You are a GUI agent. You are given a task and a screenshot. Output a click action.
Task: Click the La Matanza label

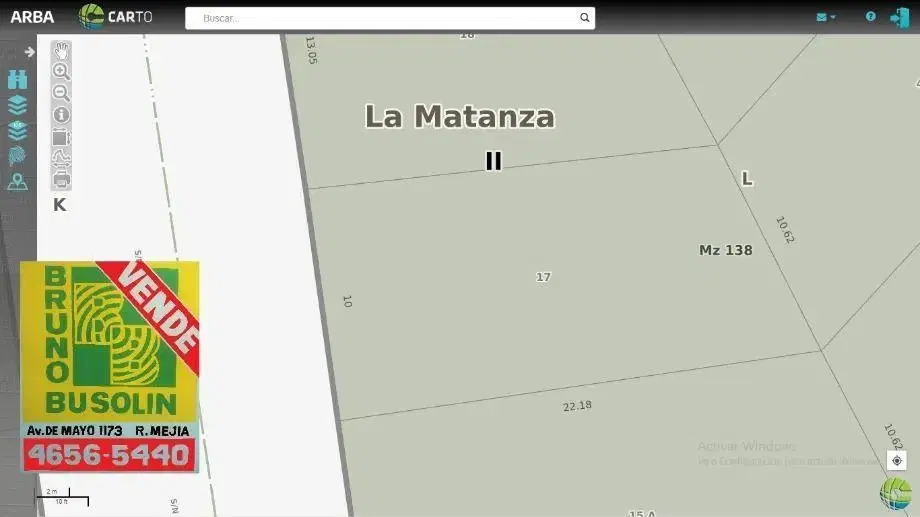click(459, 116)
